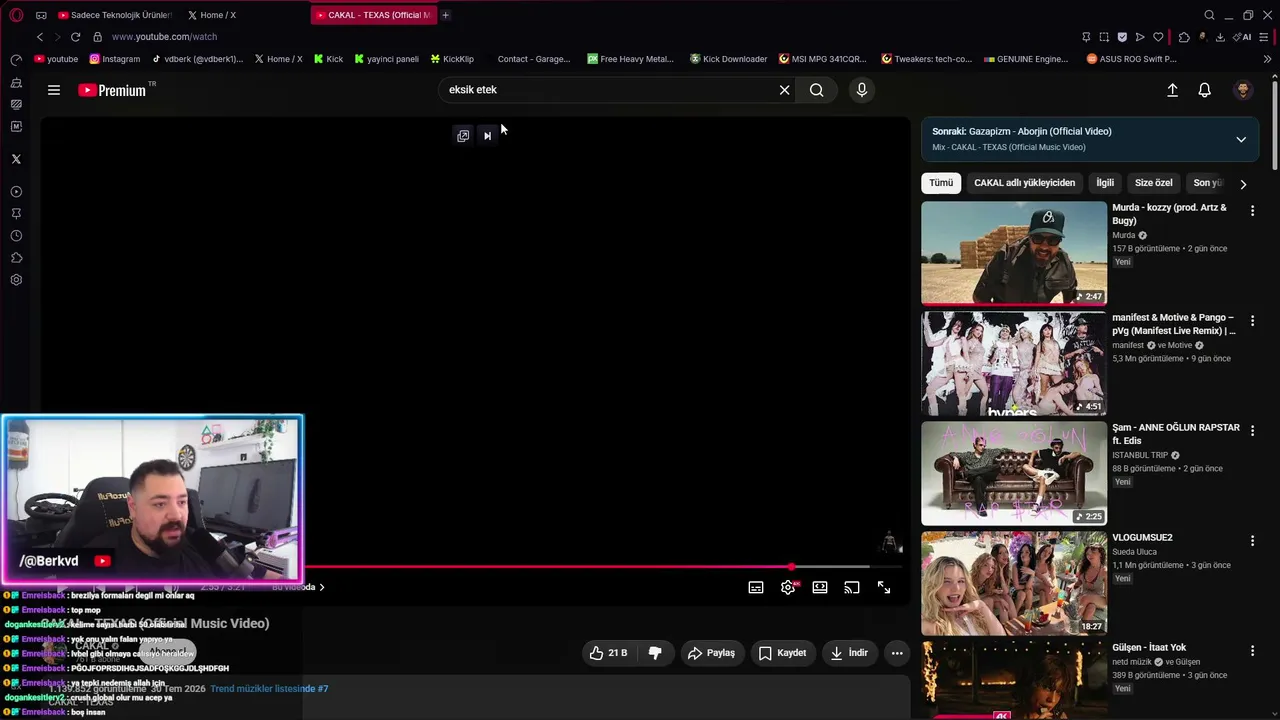Open more actions menu below the video
Image resolution: width=1280 pixels, height=720 pixels.
click(x=897, y=653)
